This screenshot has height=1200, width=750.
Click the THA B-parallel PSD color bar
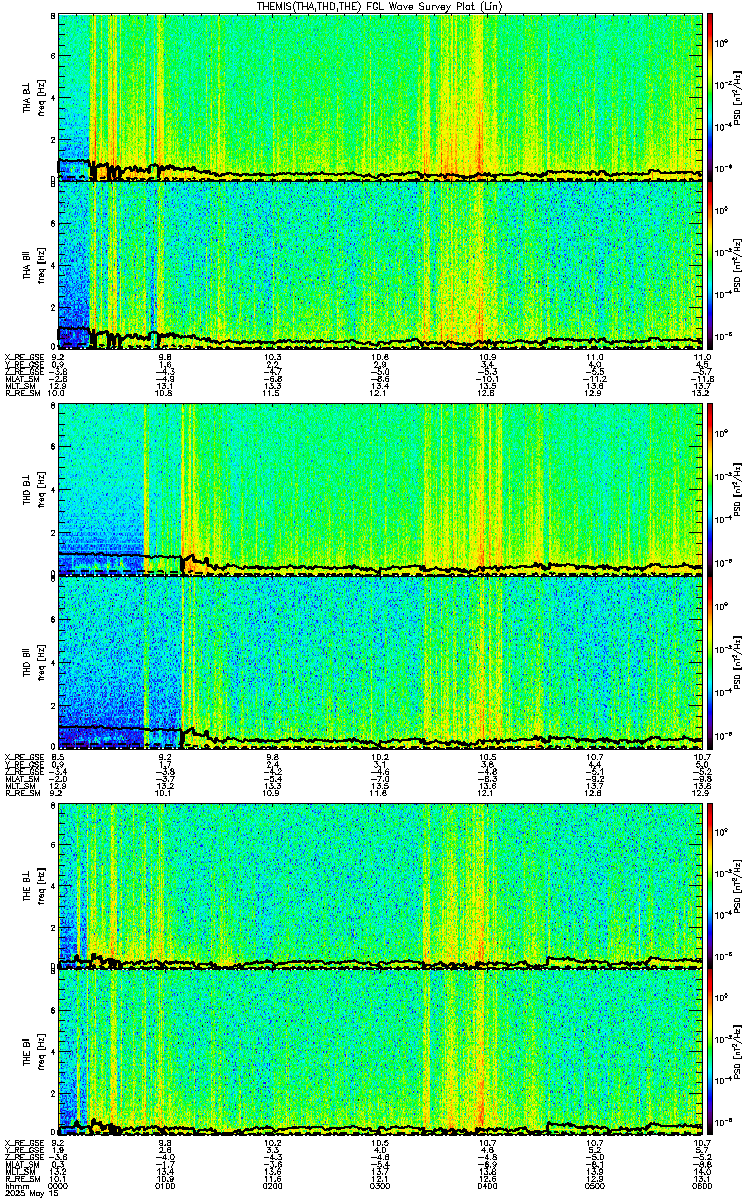pyautogui.click(x=710, y=264)
